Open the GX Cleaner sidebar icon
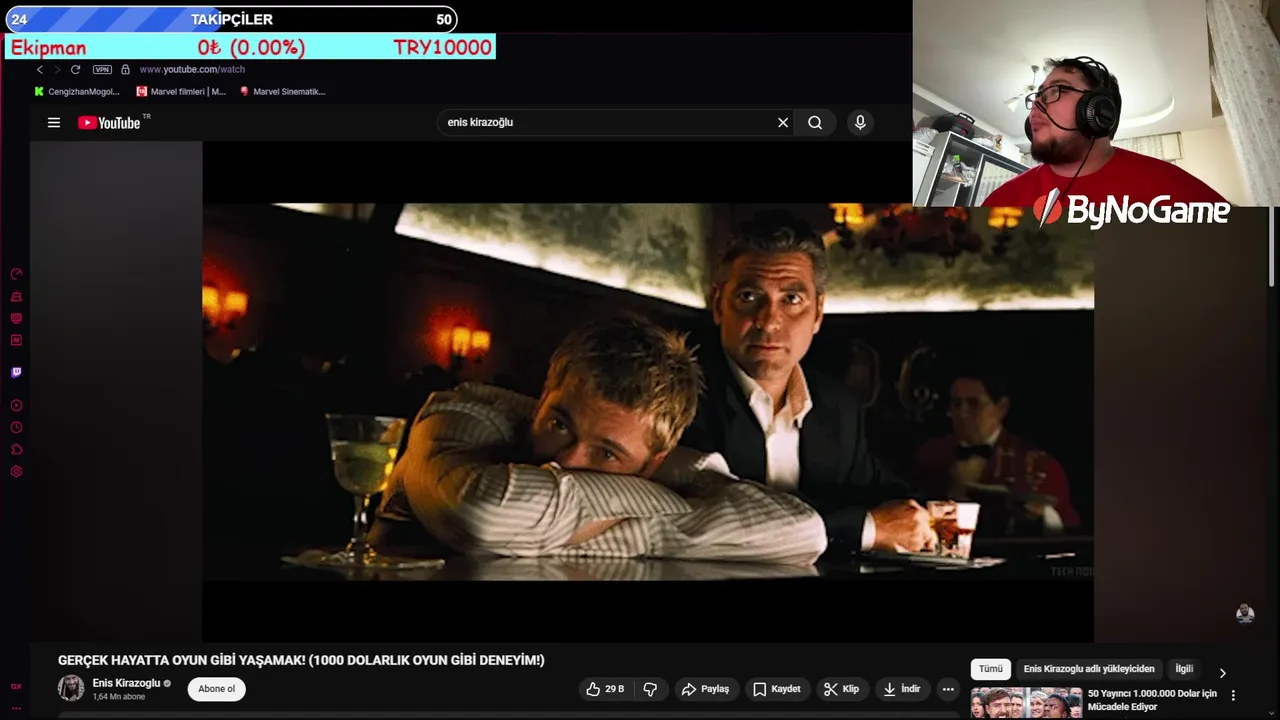This screenshot has height=720, width=1280. [16, 297]
